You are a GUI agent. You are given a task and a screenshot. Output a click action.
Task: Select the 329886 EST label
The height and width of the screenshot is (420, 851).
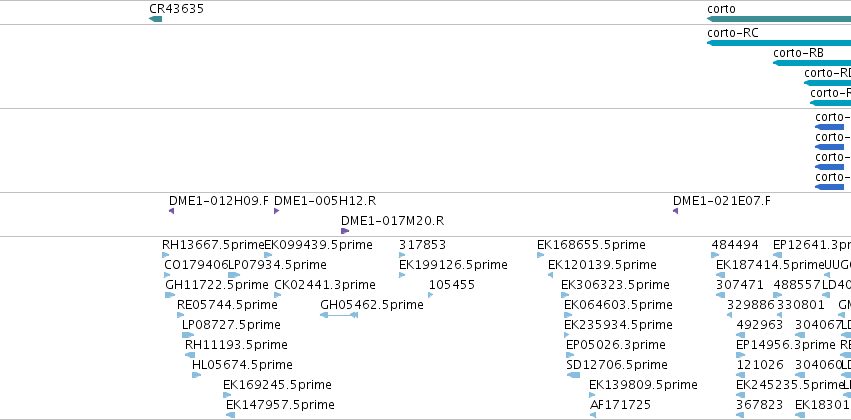coord(751,305)
